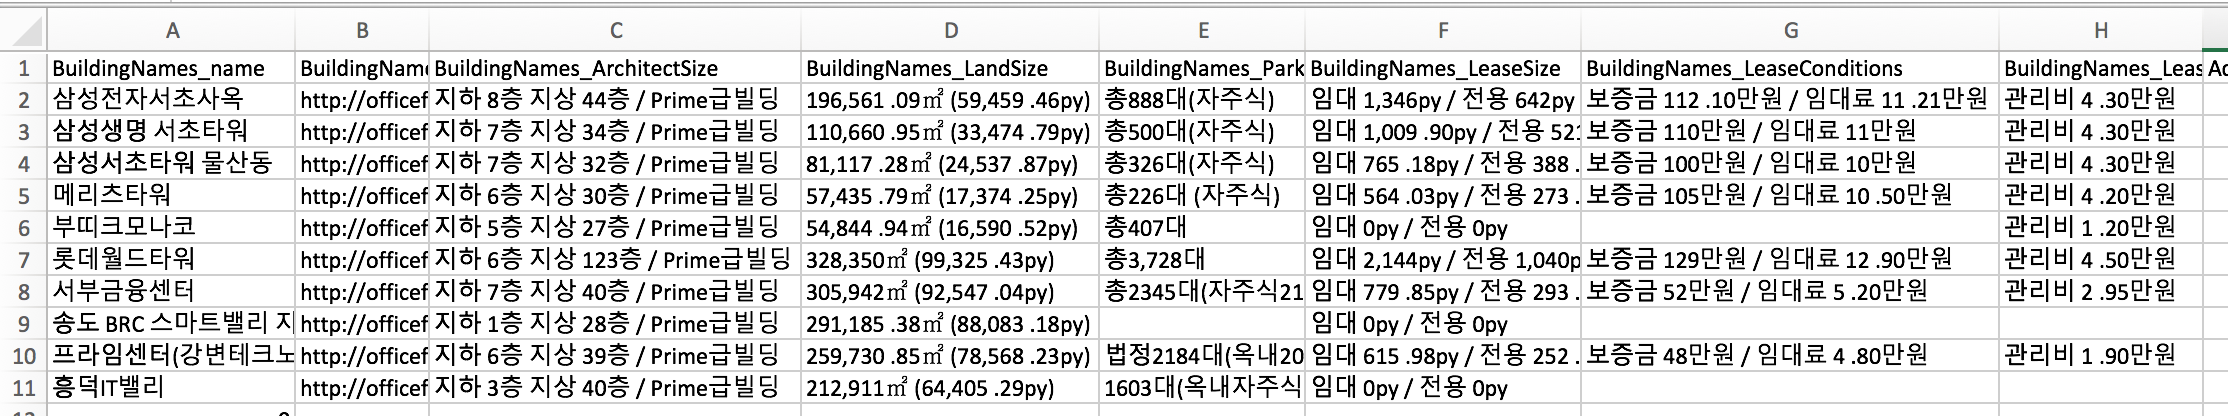Viewport: 2228px width, 416px height.
Task: Click cell BuildingNames_ArchitectSize
Action: point(615,68)
